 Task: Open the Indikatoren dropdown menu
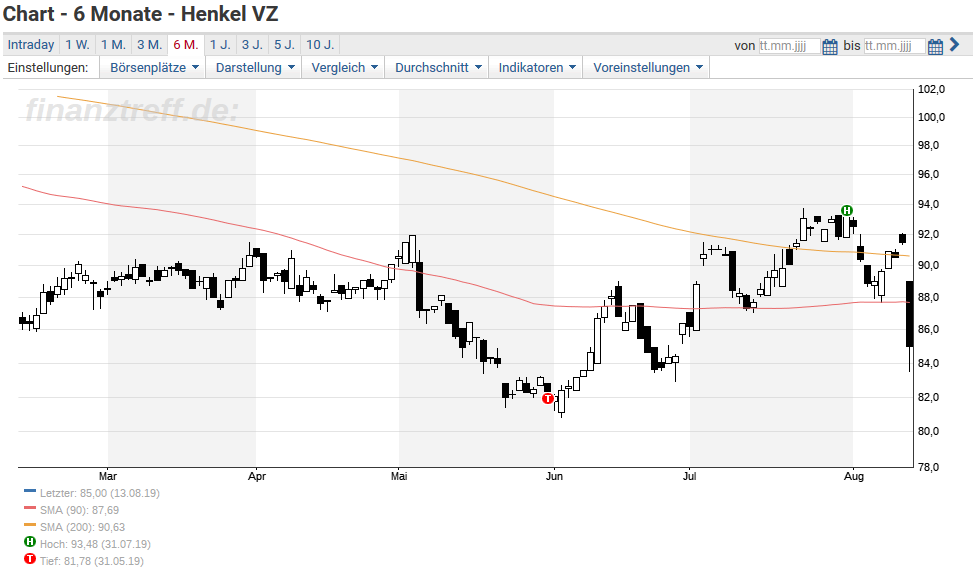(536, 68)
